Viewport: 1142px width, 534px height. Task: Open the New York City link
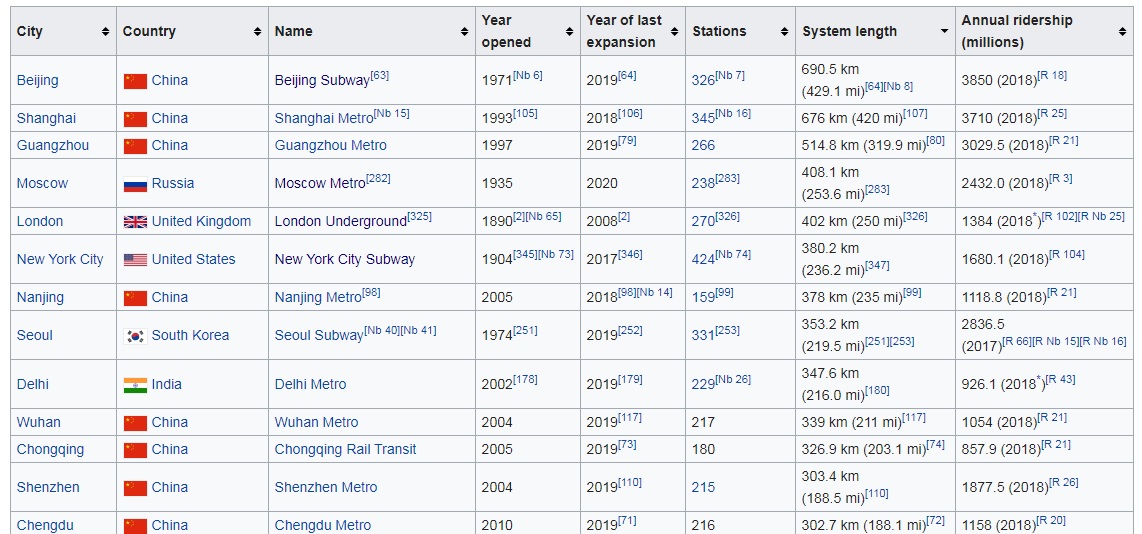point(60,259)
